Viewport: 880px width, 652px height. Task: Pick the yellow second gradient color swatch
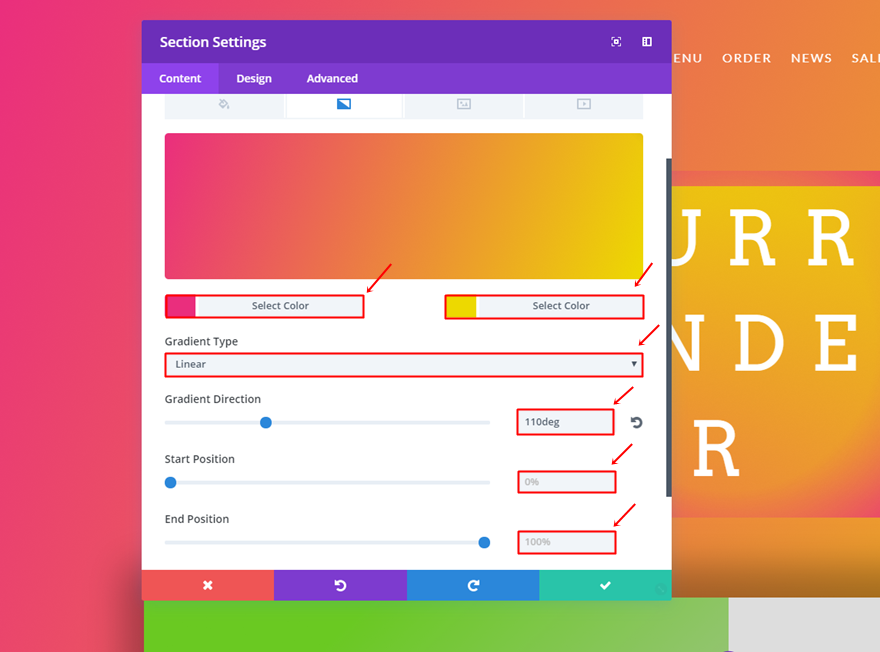(461, 307)
